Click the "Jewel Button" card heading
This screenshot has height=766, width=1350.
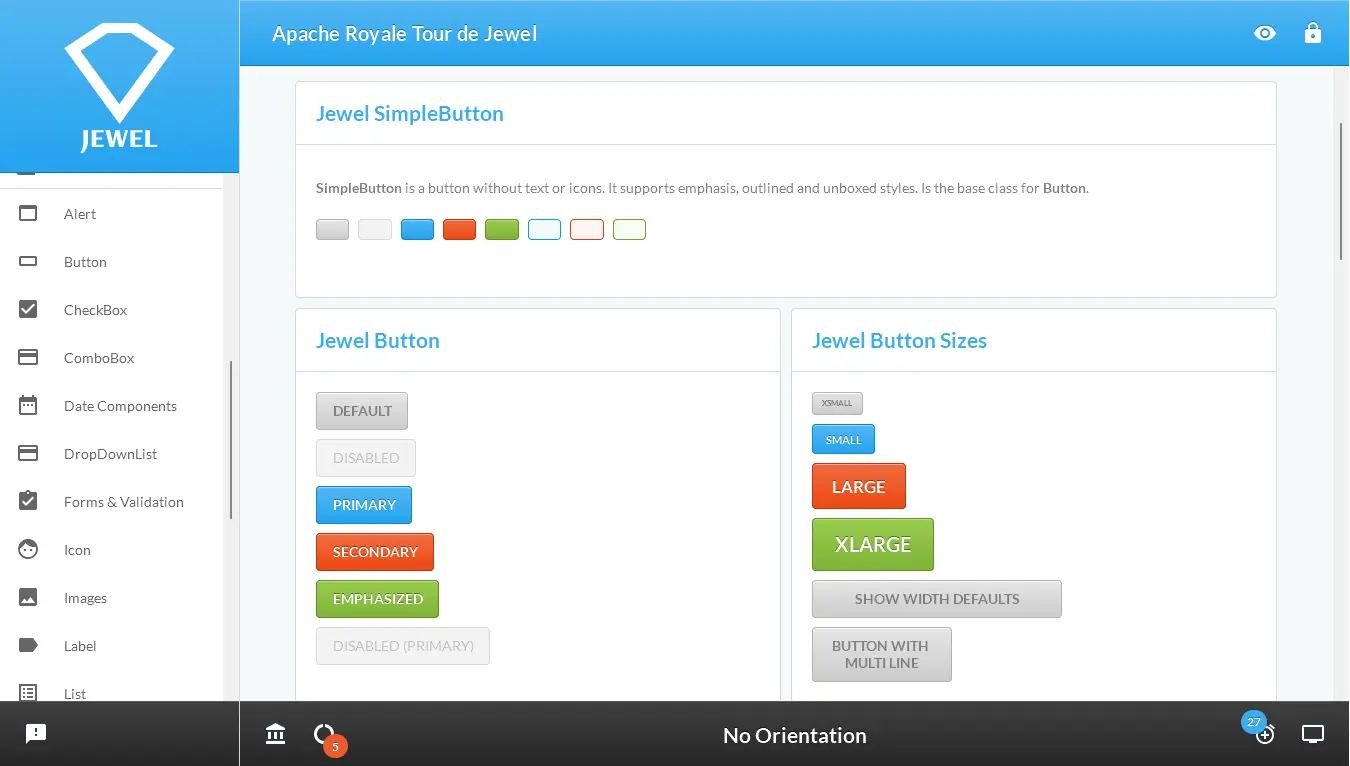pos(378,341)
